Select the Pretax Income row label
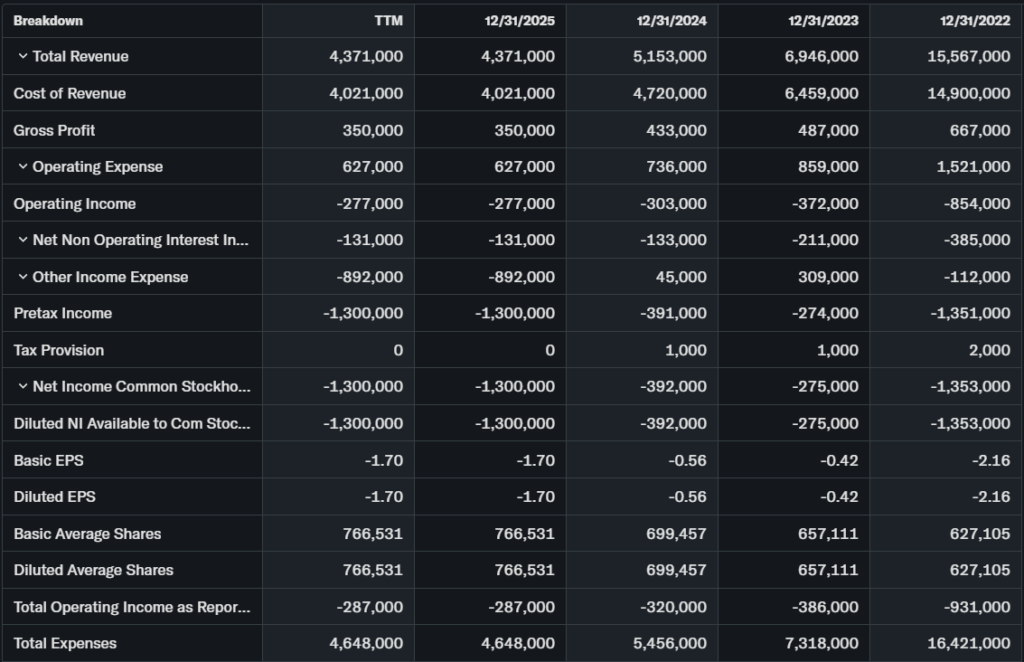The height and width of the screenshot is (662, 1024). coord(63,313)
